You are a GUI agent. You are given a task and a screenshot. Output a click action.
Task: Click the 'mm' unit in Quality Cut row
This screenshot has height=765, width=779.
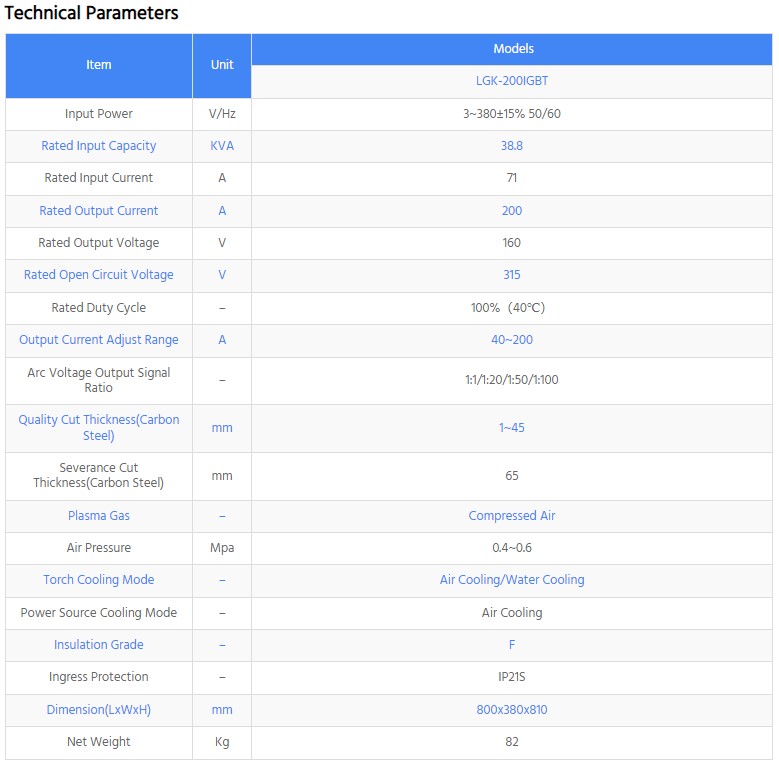coord(222,428)
